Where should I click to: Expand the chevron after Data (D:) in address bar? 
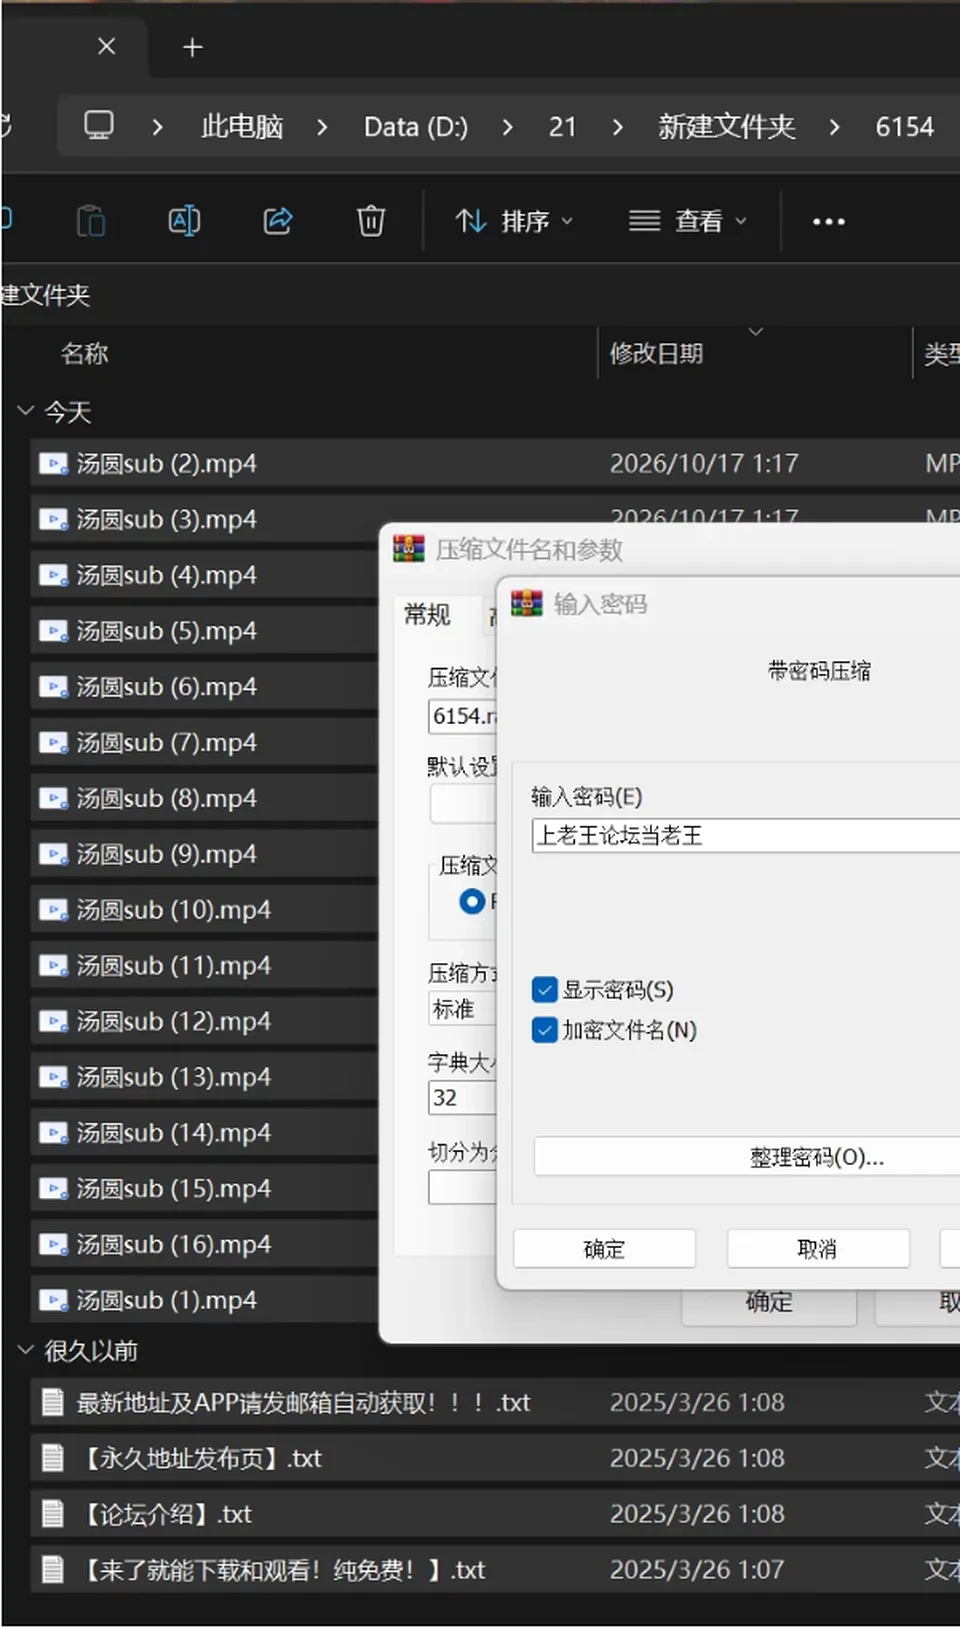508,127
